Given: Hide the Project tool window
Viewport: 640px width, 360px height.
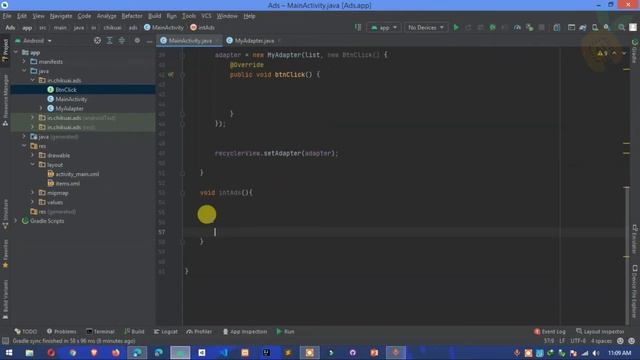Looking at the screenshot, I should (149, 40).
